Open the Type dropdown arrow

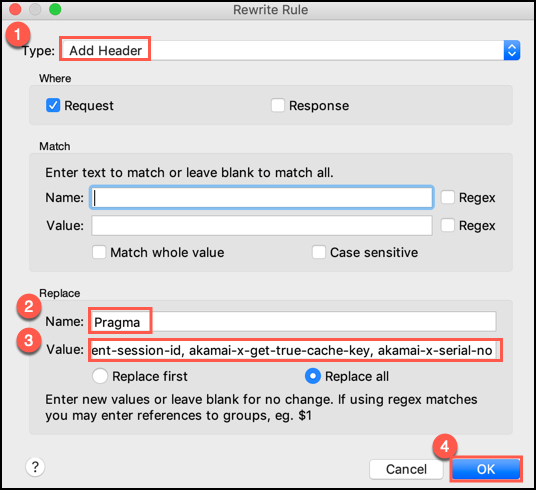click(x=512, y=50)
